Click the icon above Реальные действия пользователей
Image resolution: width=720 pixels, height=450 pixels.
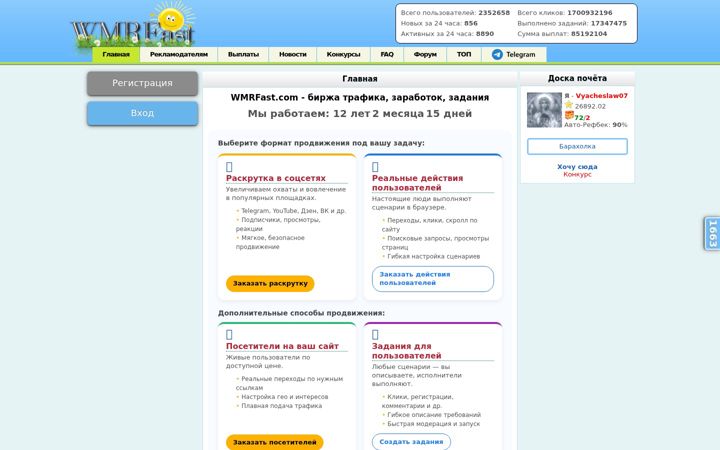pos(375,167)
